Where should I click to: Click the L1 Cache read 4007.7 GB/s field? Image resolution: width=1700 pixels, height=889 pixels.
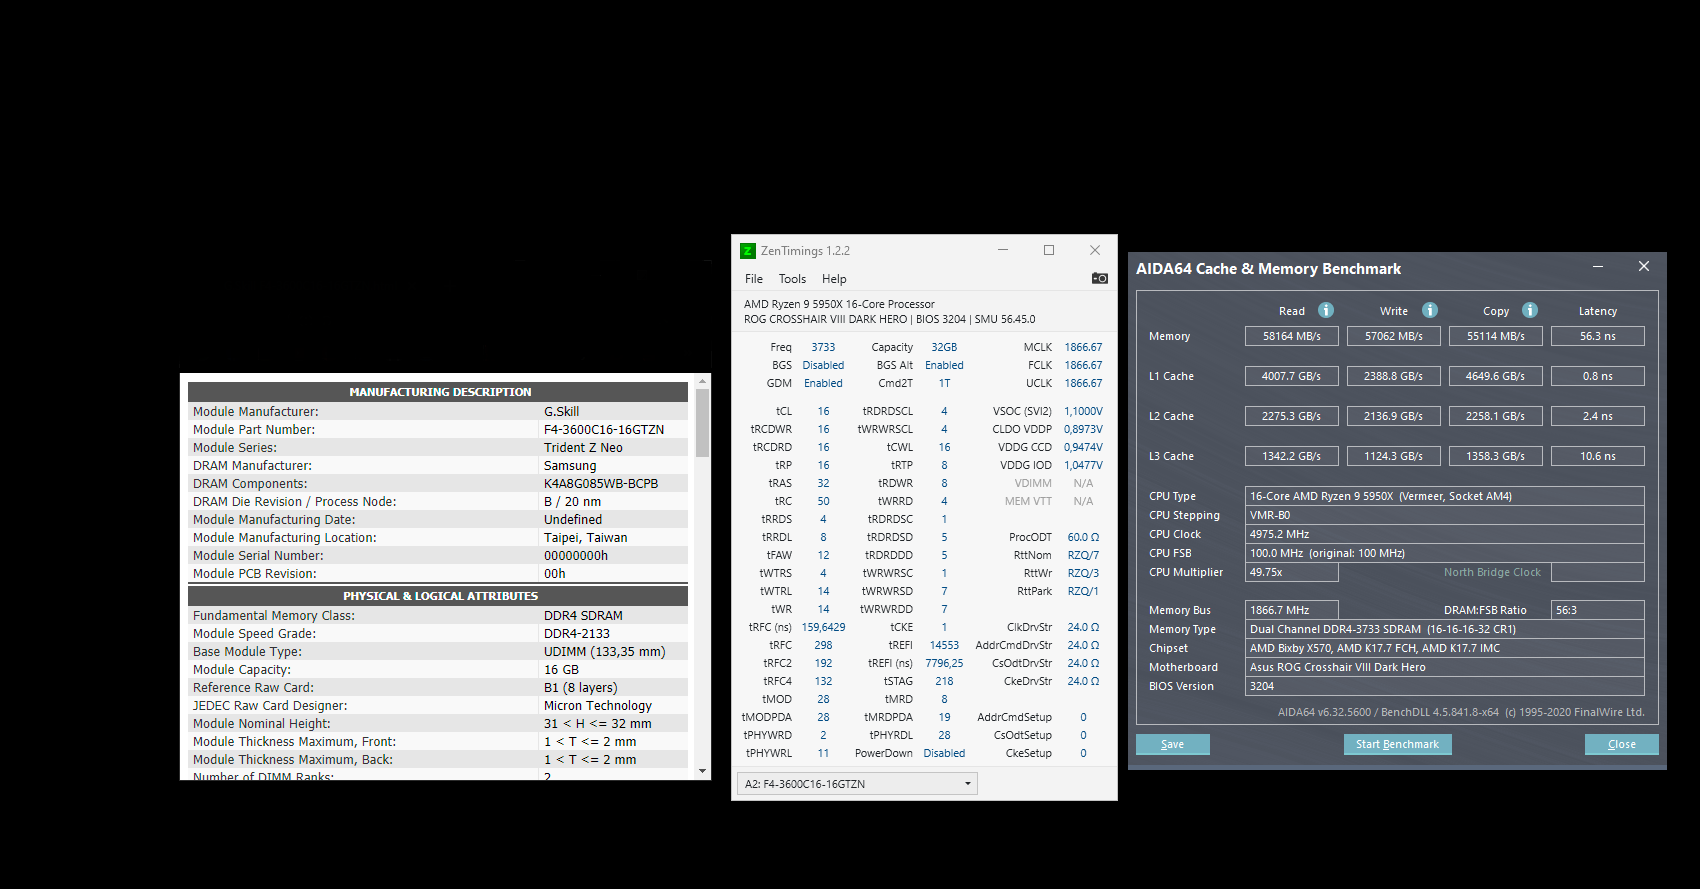(1292, 376)
